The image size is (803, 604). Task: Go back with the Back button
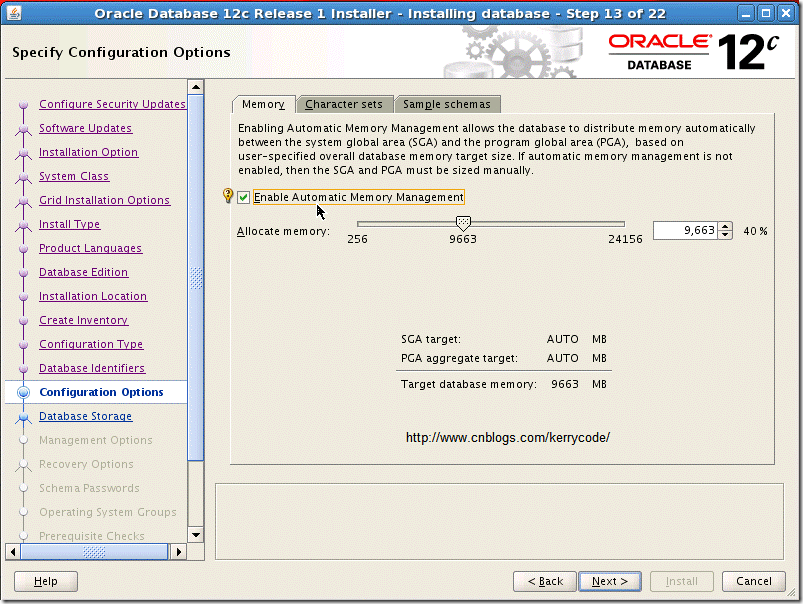(545, 581)
